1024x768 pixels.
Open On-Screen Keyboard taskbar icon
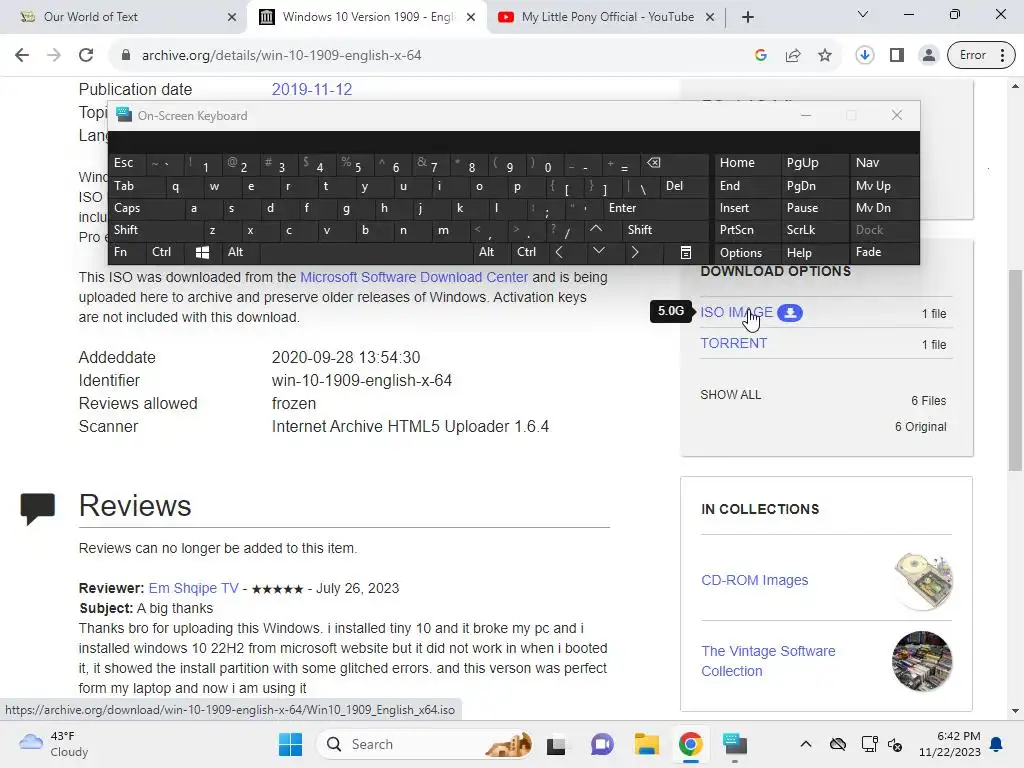(735, 744)
